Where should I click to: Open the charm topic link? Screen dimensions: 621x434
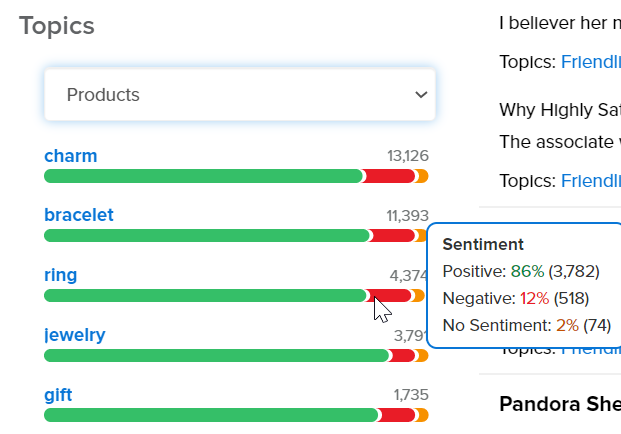[x=70, y=156]
